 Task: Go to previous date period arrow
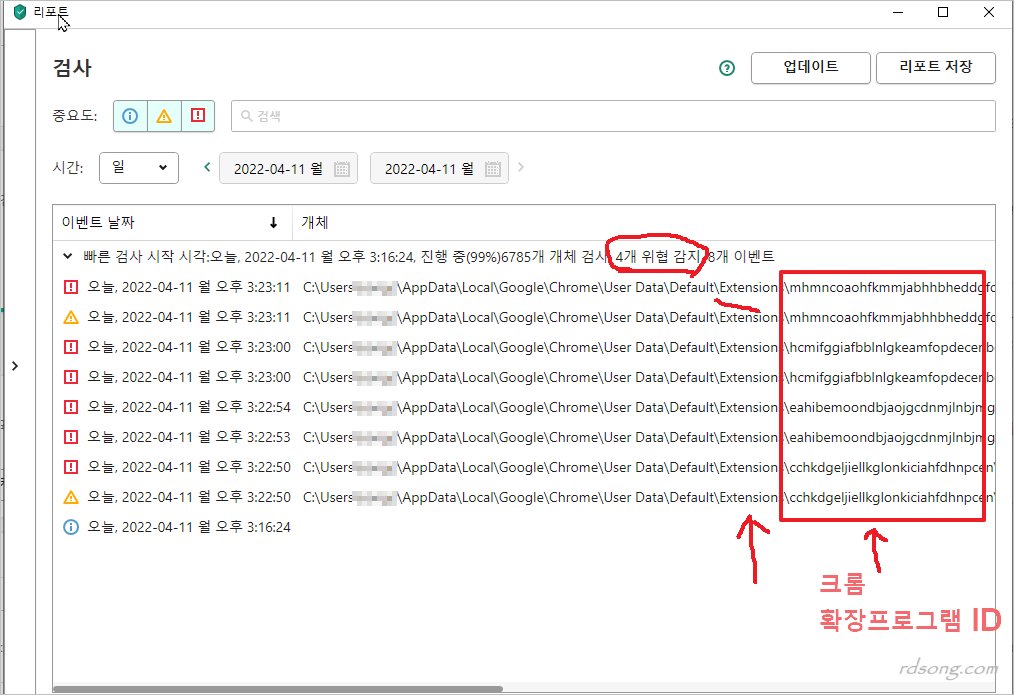tap(207, 168)
